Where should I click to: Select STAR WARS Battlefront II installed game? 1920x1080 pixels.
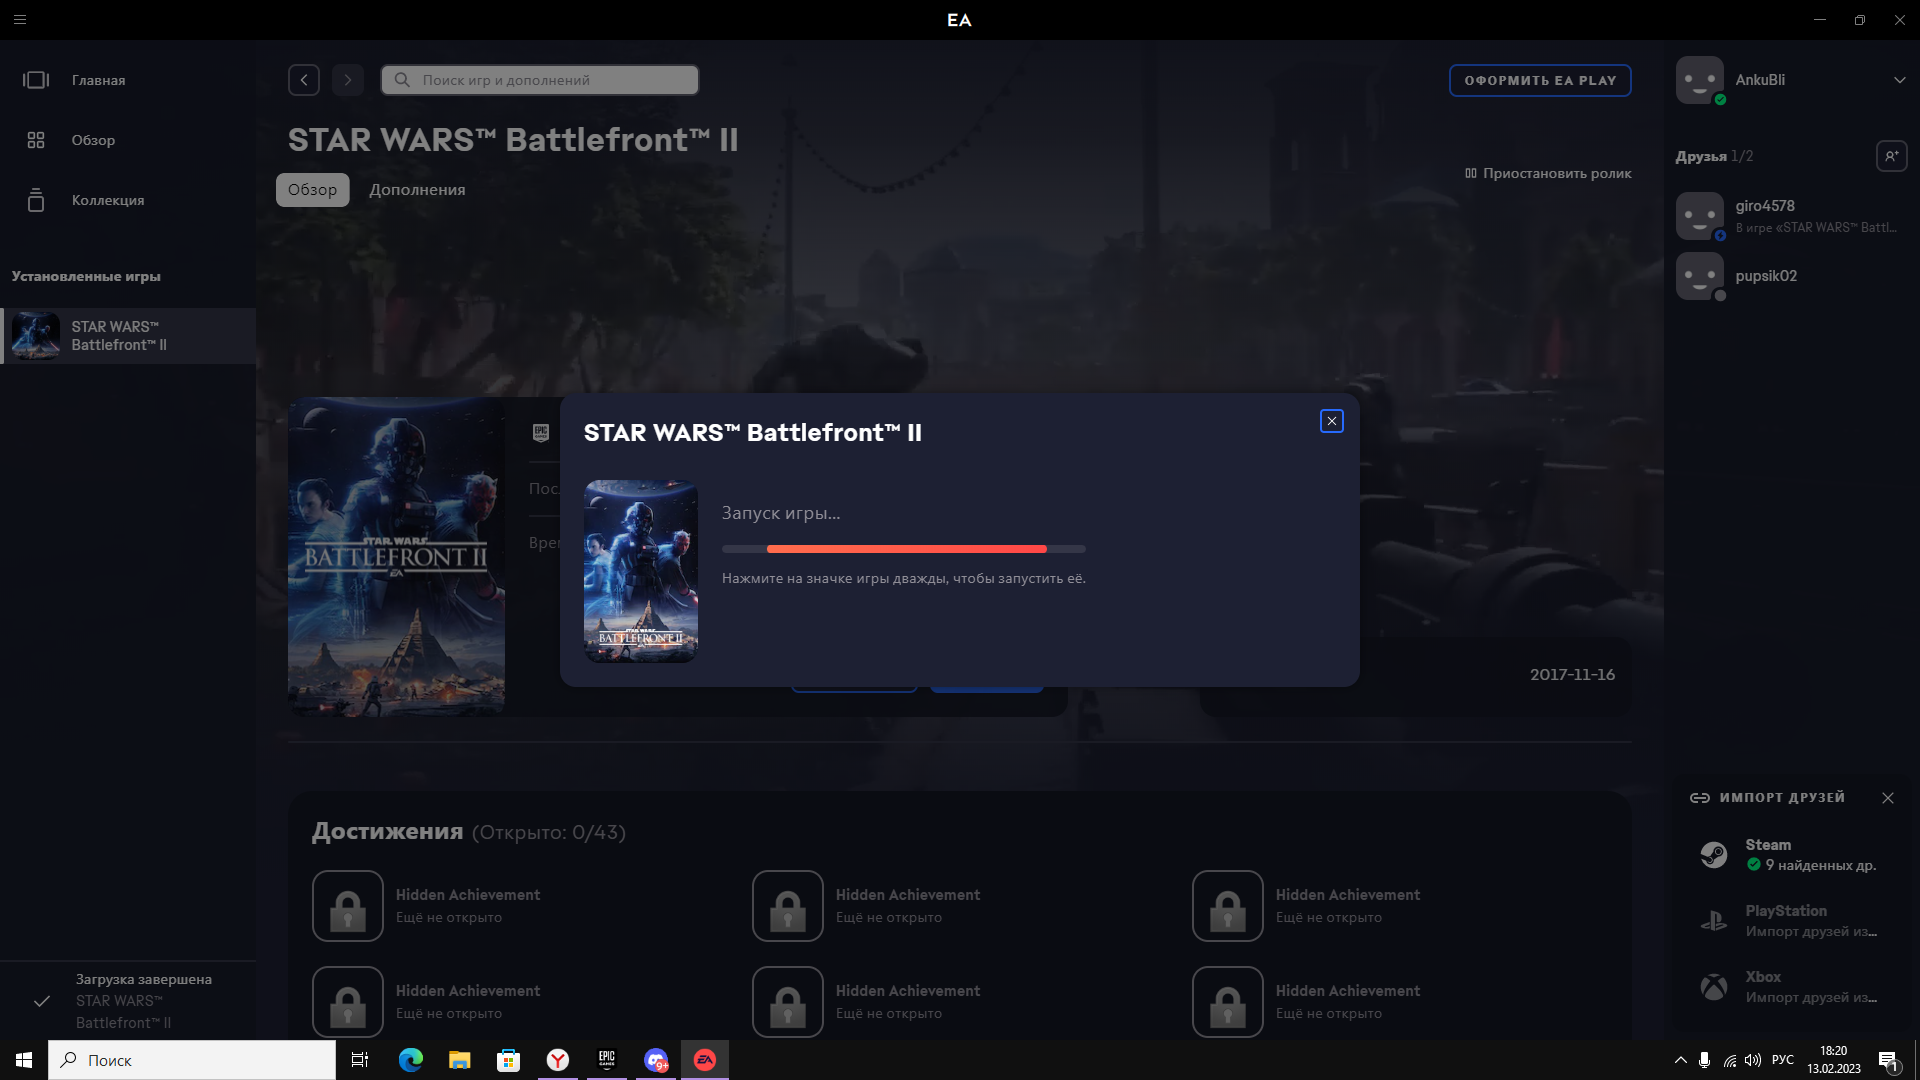(x=128, y=336)
